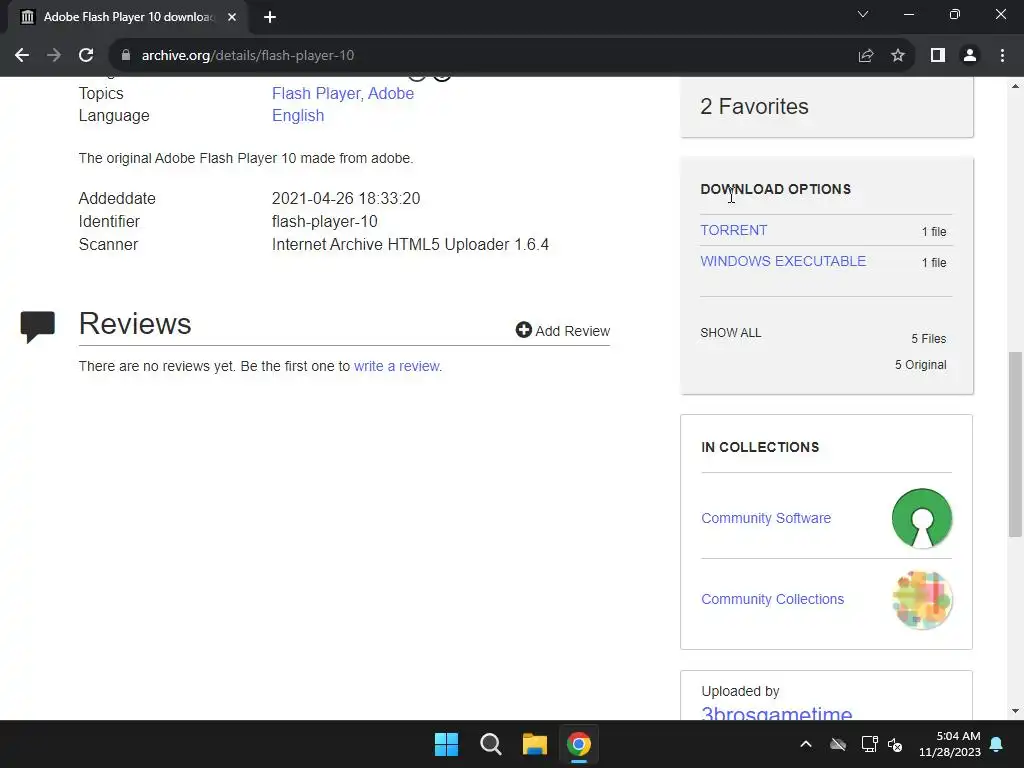Open the Community Software collection link
This screenshot has height=768, width=1024.
click(x=766, y=518)
